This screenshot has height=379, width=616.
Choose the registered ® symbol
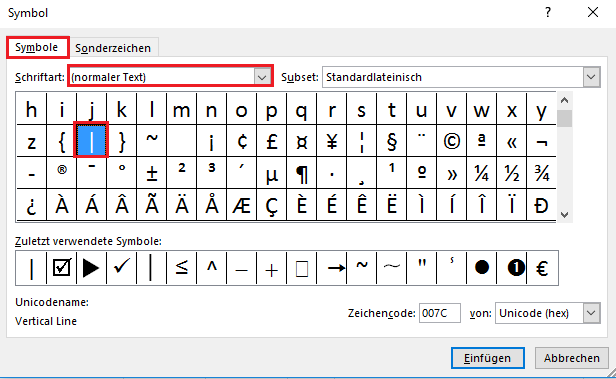click(x=62, y=173)
